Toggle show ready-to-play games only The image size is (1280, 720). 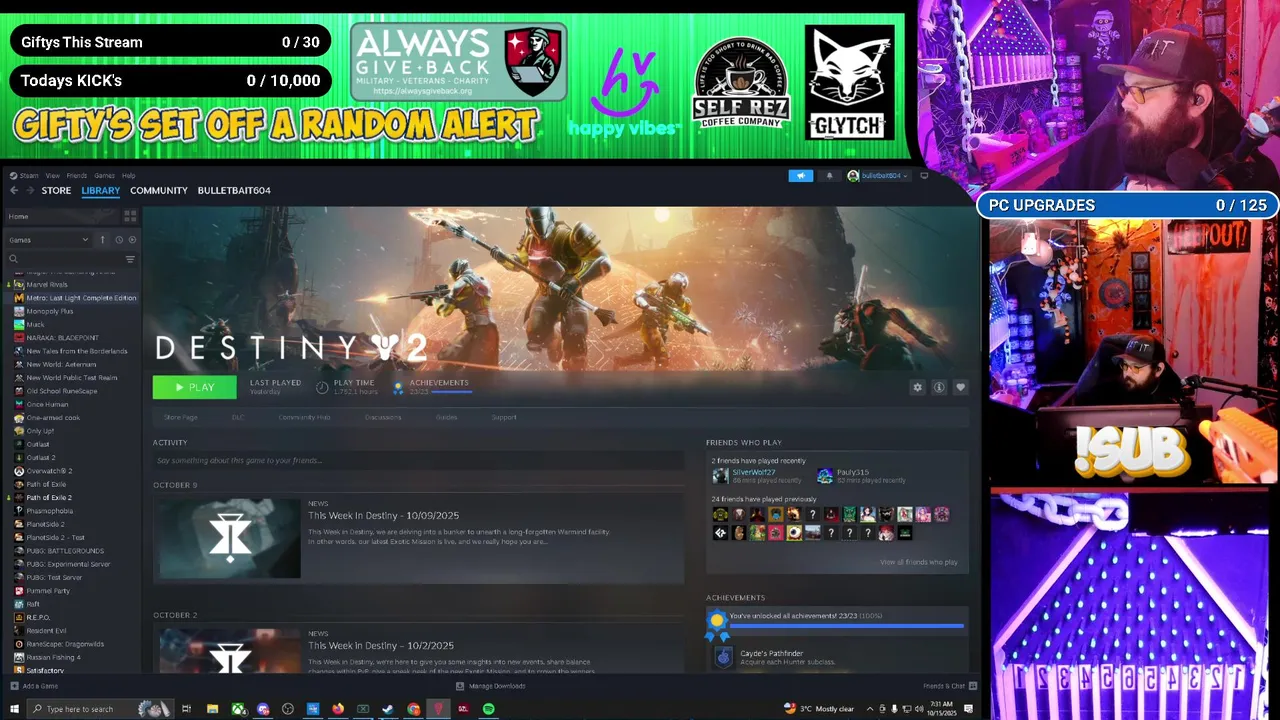click(132, 240)
